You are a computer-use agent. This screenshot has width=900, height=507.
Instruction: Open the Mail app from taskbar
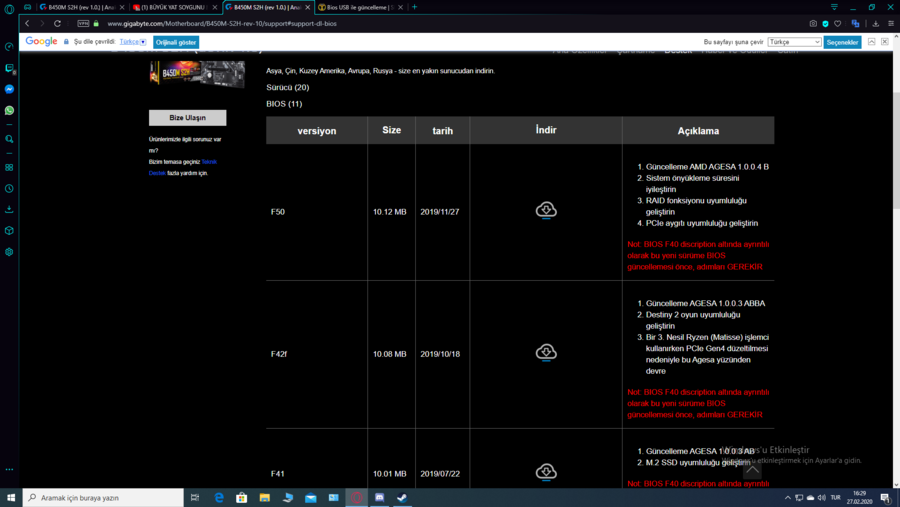[x=311, y=497]
